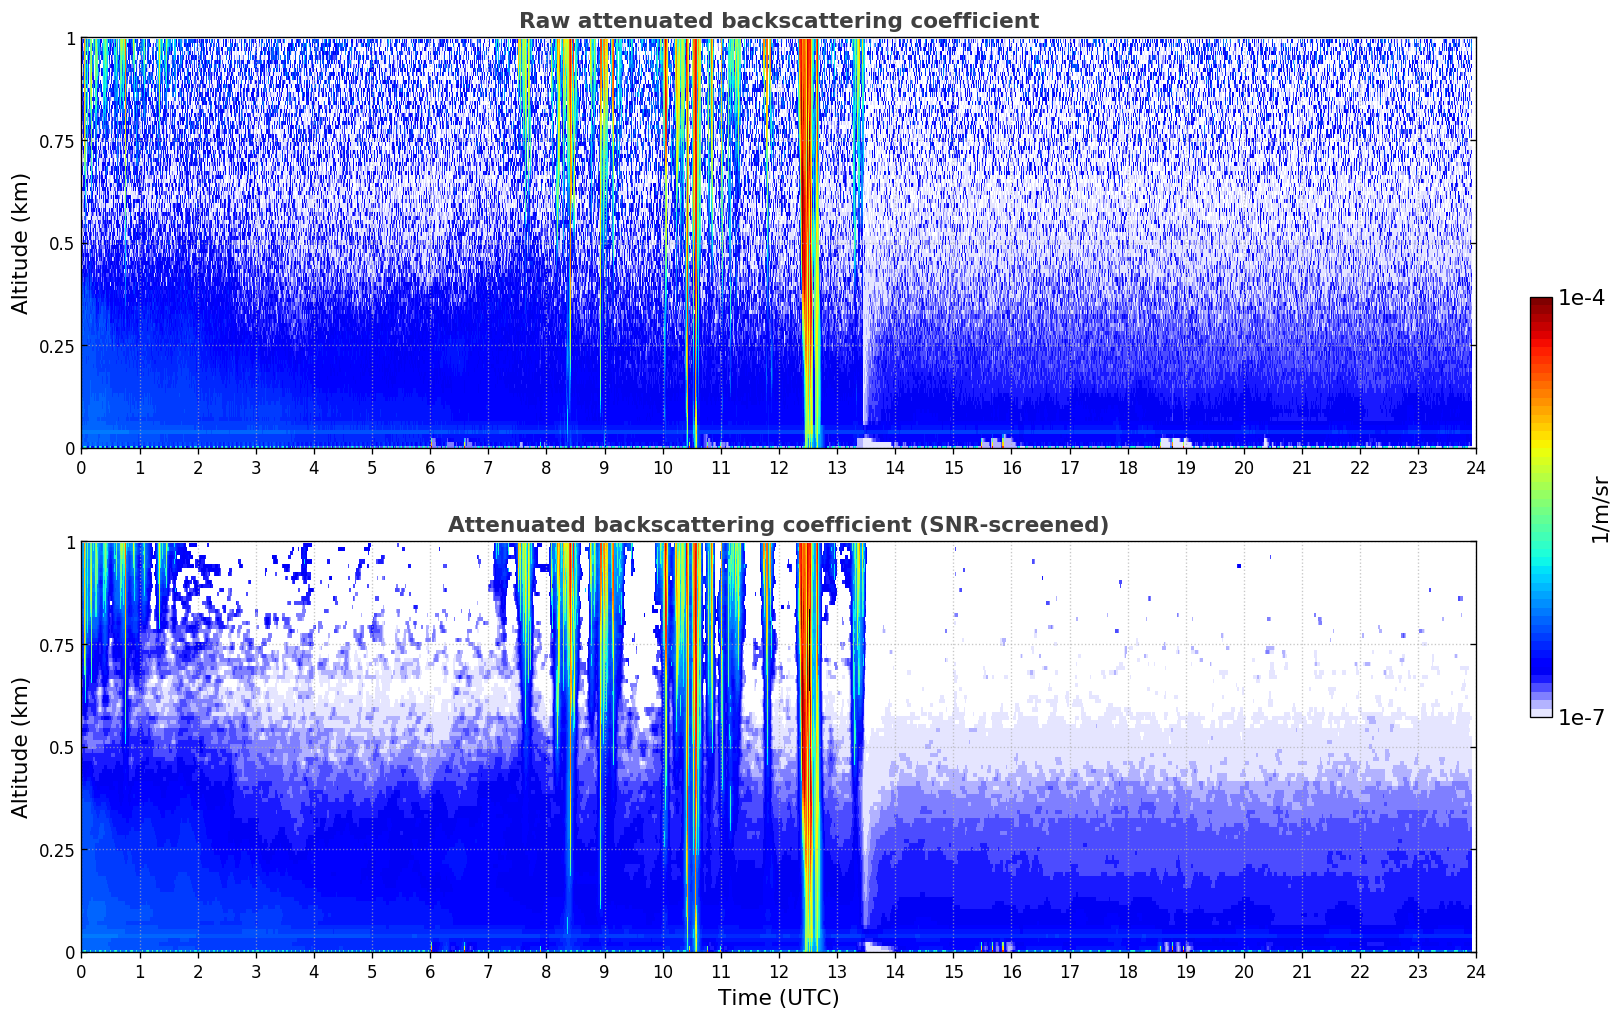
Task: Click hour tick '6' under raw plot
Action: (x=430, y=467)
